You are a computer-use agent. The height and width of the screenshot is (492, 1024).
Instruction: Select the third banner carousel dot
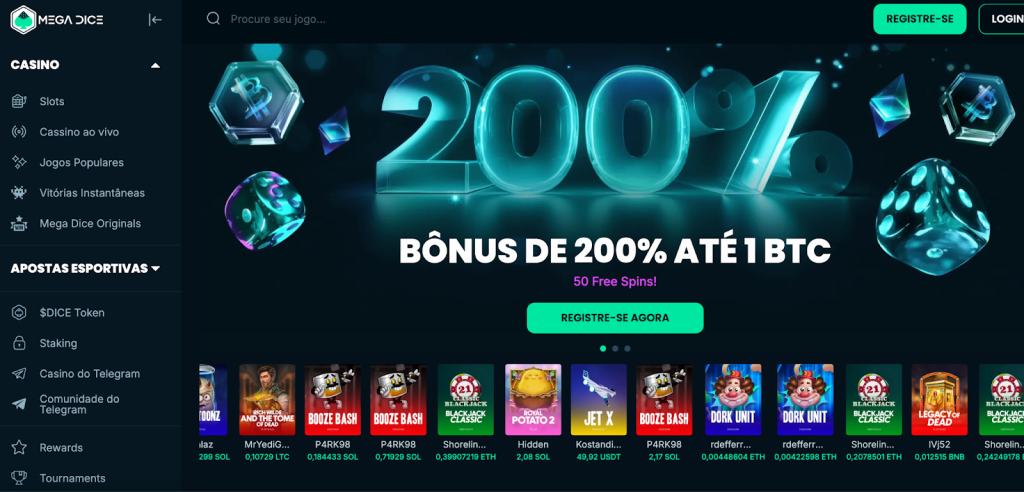point(628,349)
